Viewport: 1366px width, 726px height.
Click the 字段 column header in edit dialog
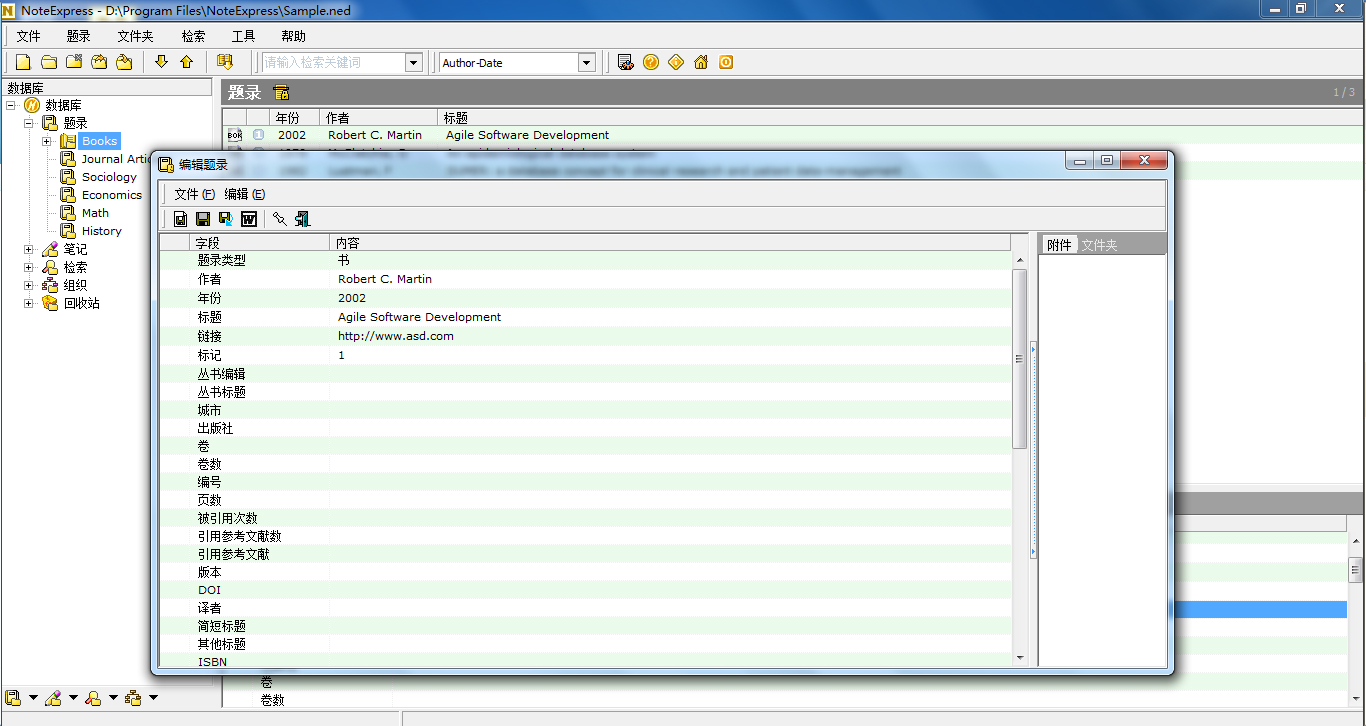[x=259, y=243]
